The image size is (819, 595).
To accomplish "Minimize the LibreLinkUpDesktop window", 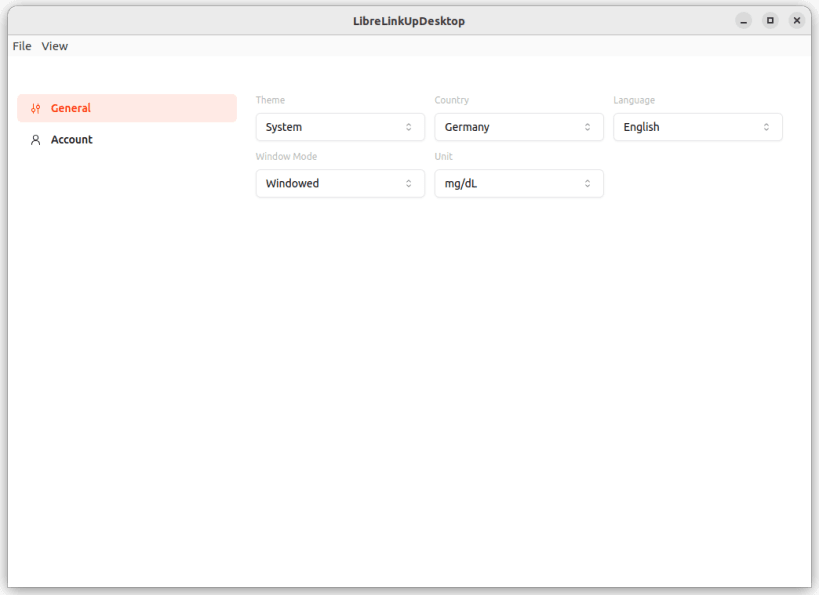I will [x=743, y=21].
